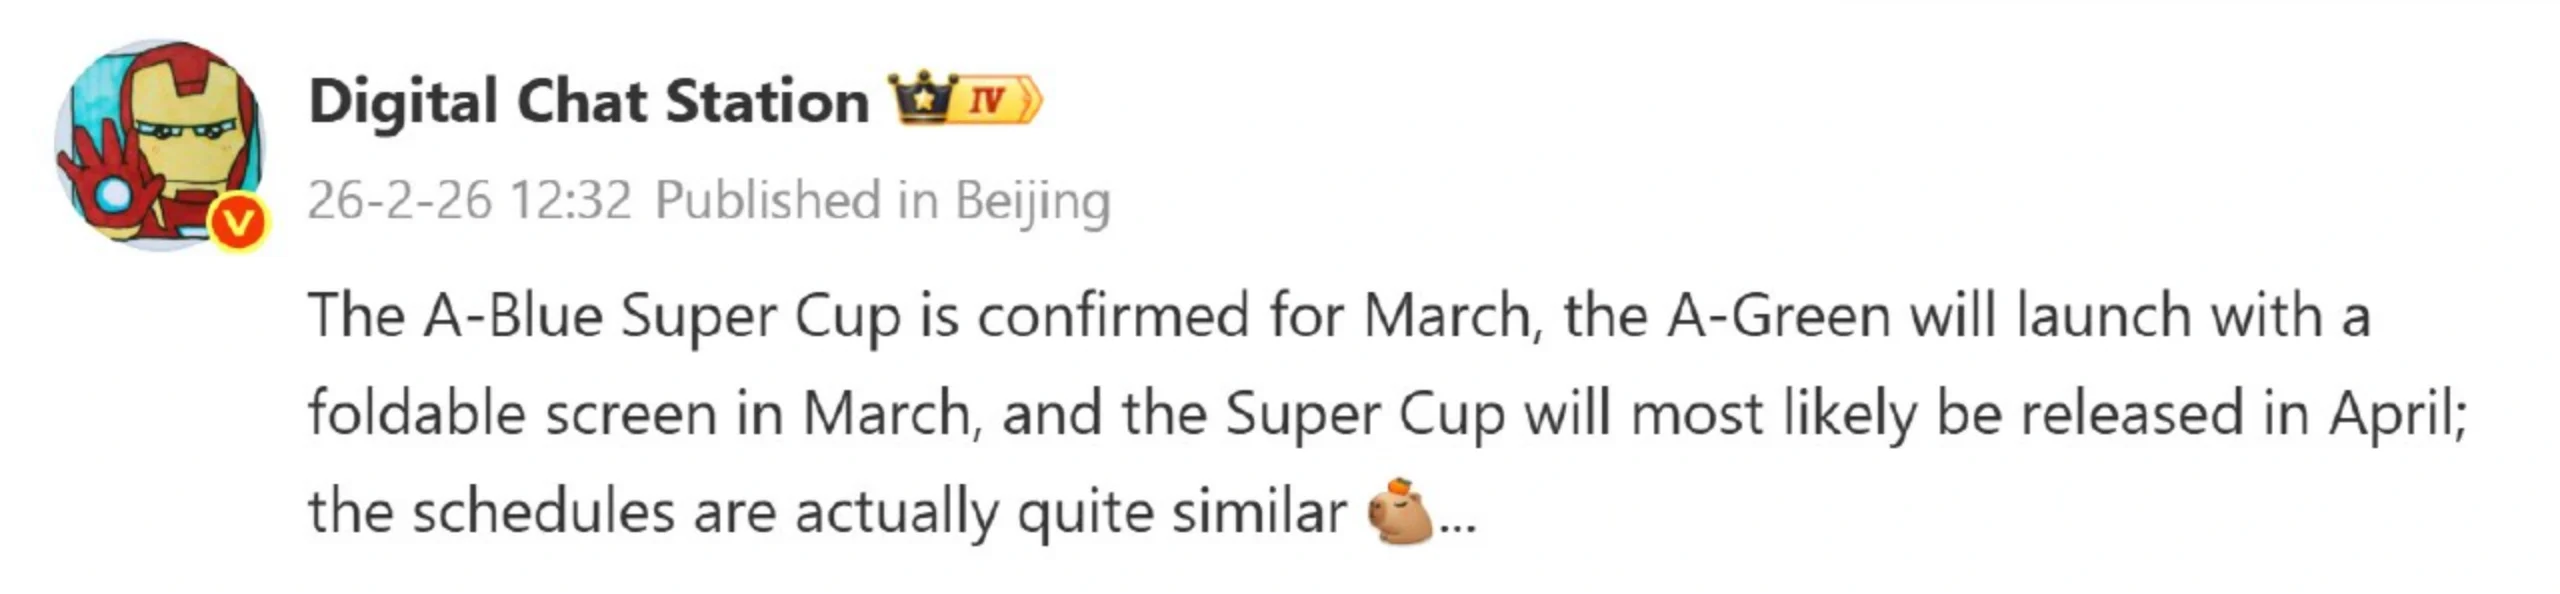Click the word foldable in the post
Image resolution: width=2560 pixels, height=594 pixels.
[x=416, y=414]
